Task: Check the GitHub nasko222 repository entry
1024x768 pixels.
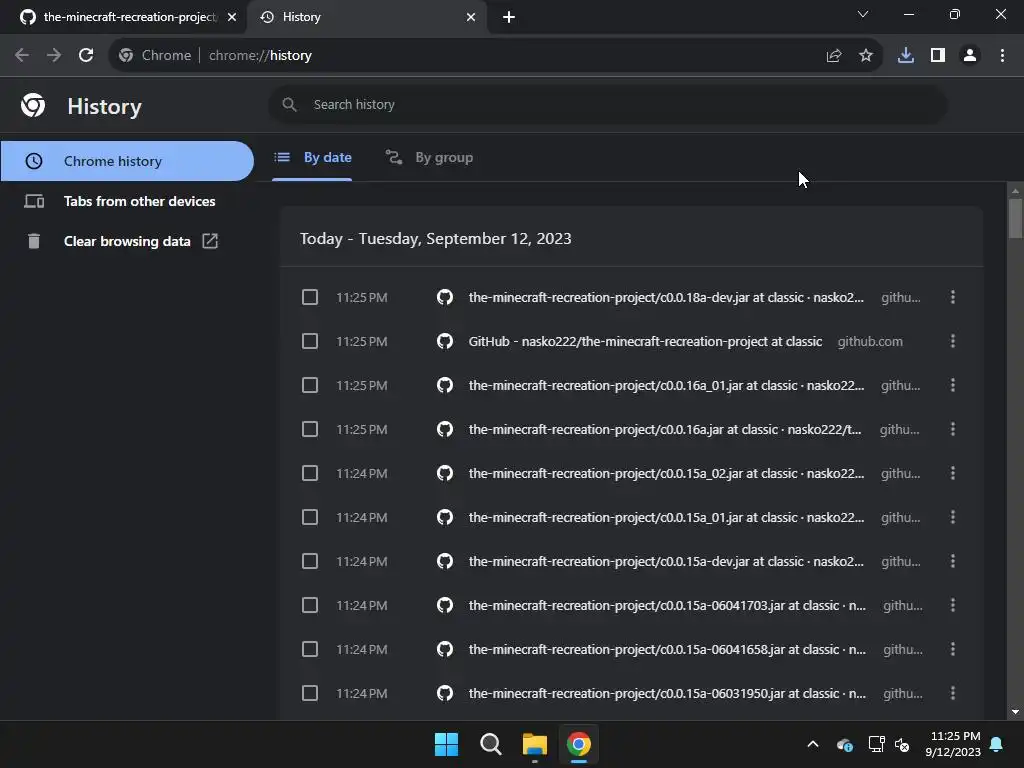Action: (x=310, y=342)
